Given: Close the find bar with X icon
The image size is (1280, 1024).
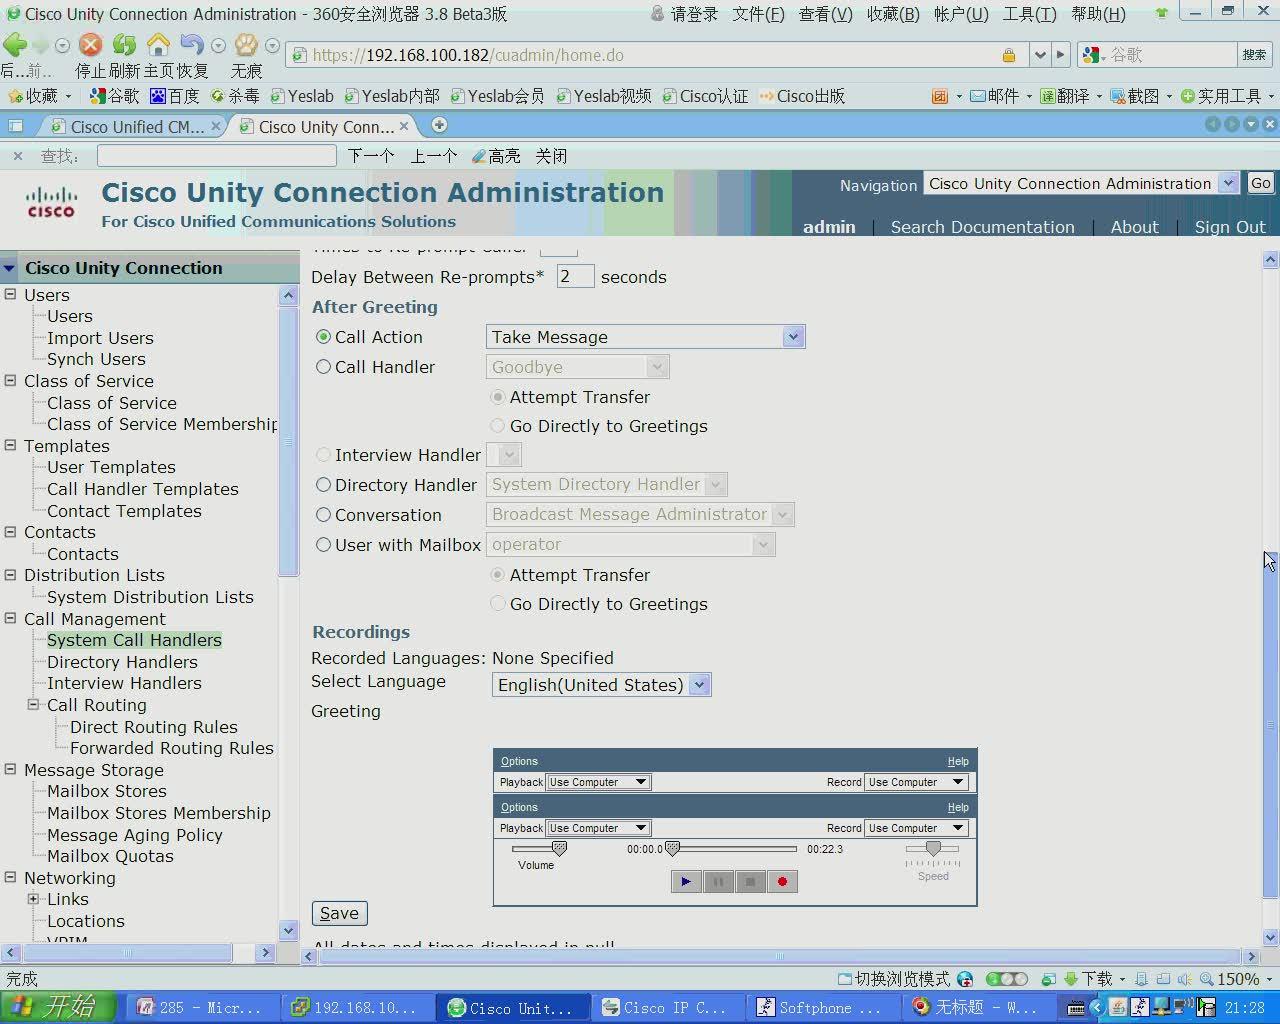Looking at the screenshot, I should point(16,156).
